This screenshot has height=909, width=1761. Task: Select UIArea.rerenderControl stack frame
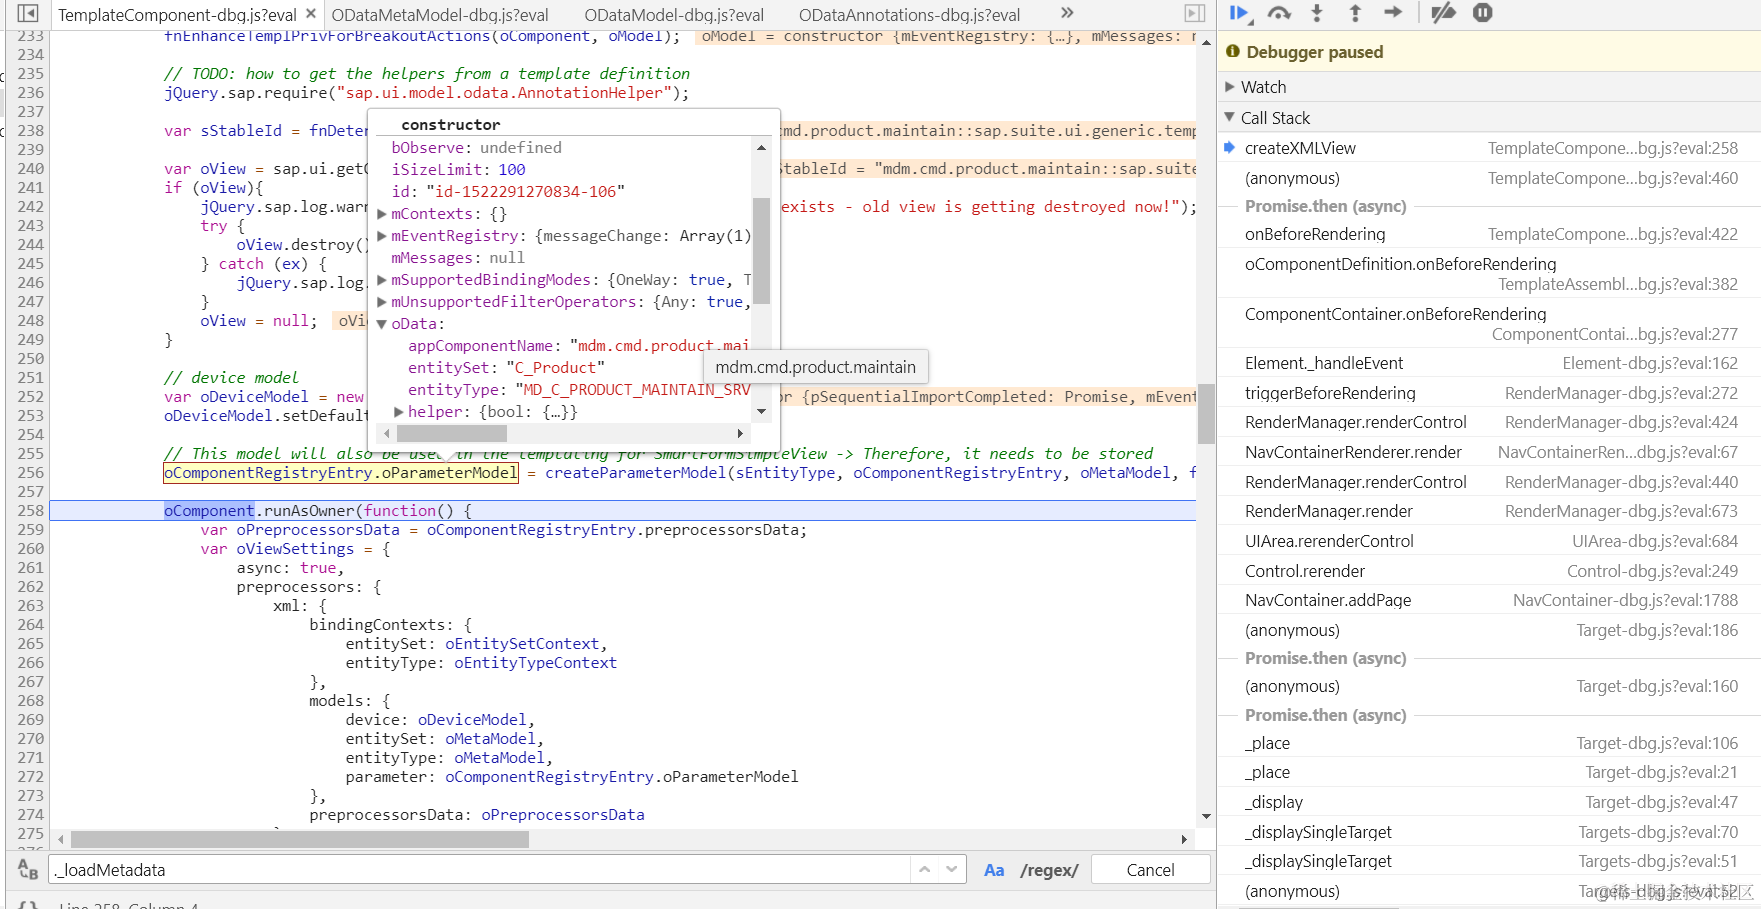(x=1490, y=541)
